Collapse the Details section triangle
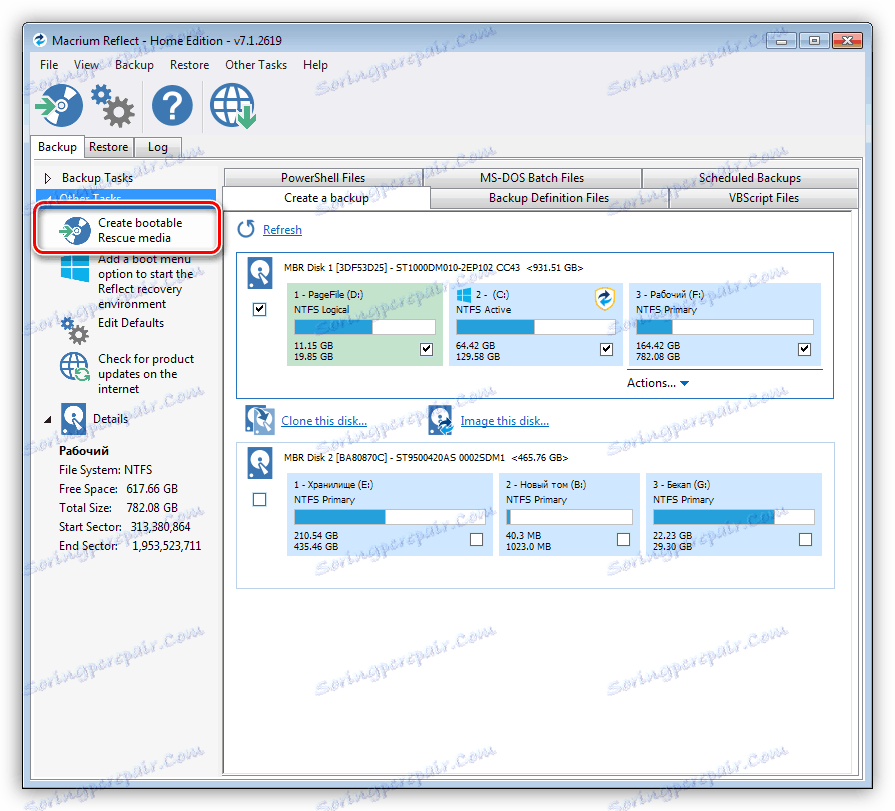The height and width of the screenshot is (811, 895). (48, 419)
